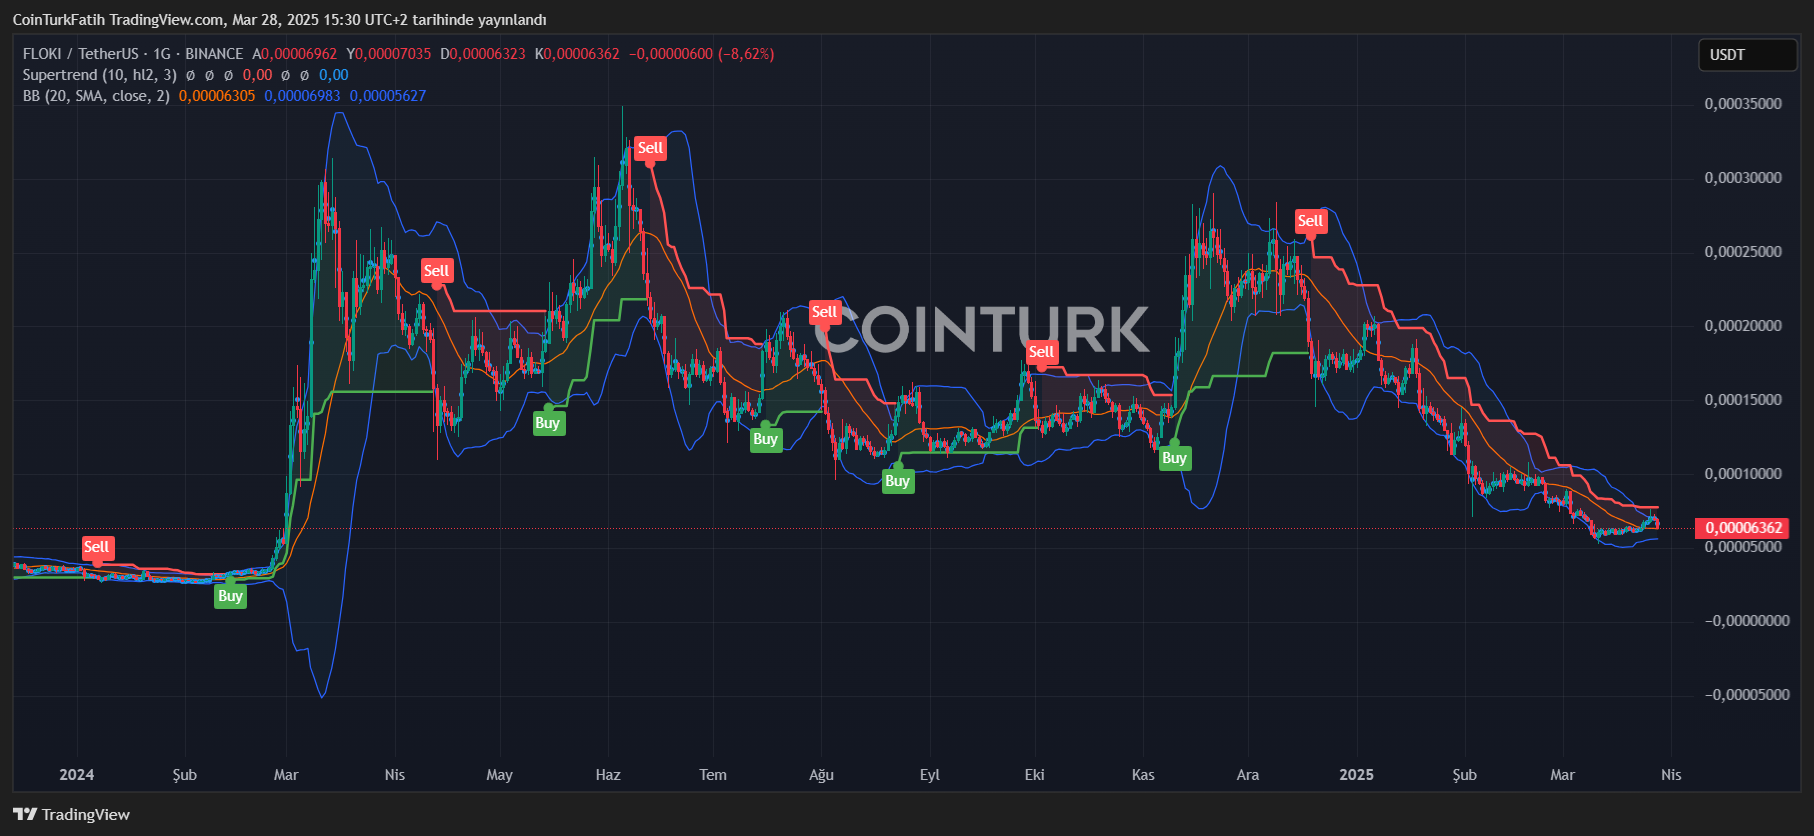
Task: Click the TradingView logo in the footer
Action: tap(72, 814)
